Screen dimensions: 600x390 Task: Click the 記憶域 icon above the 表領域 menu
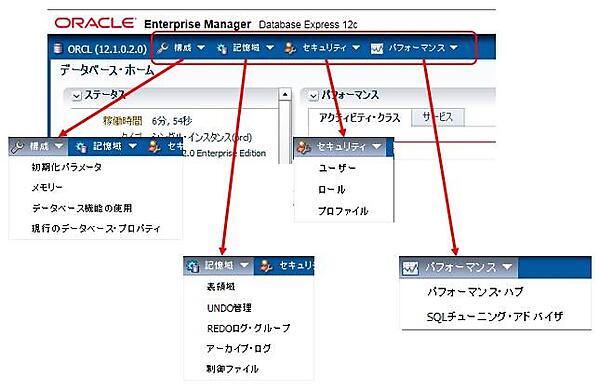[x=194, y=266]
